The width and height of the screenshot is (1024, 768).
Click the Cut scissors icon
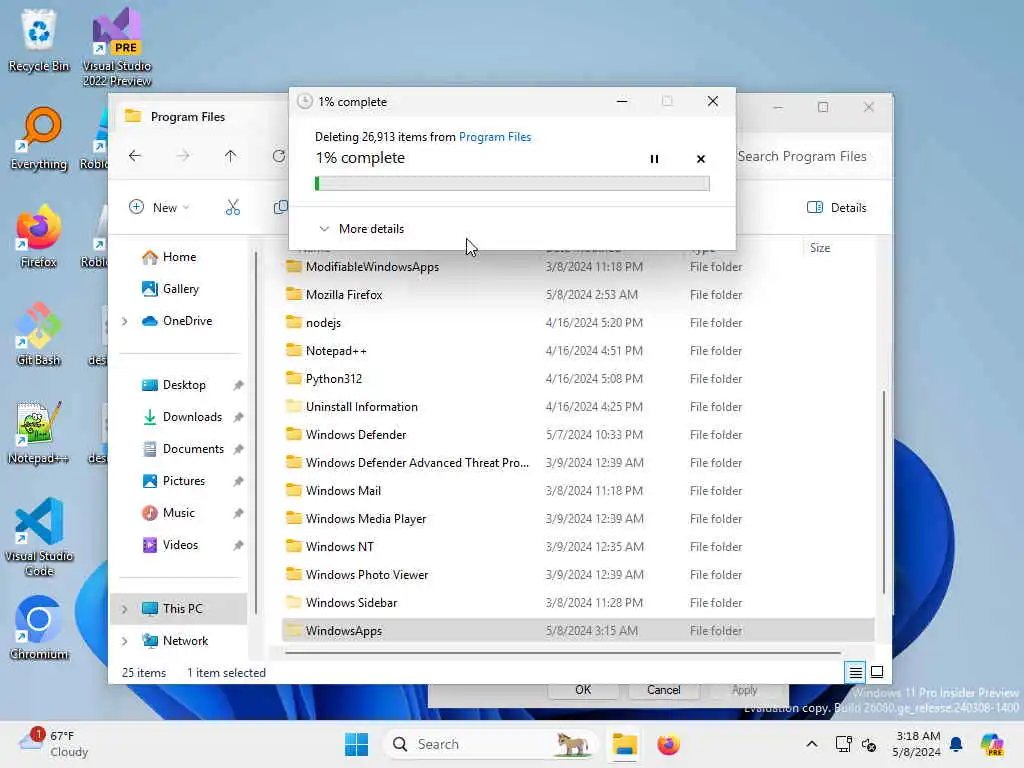coord(232,208)
